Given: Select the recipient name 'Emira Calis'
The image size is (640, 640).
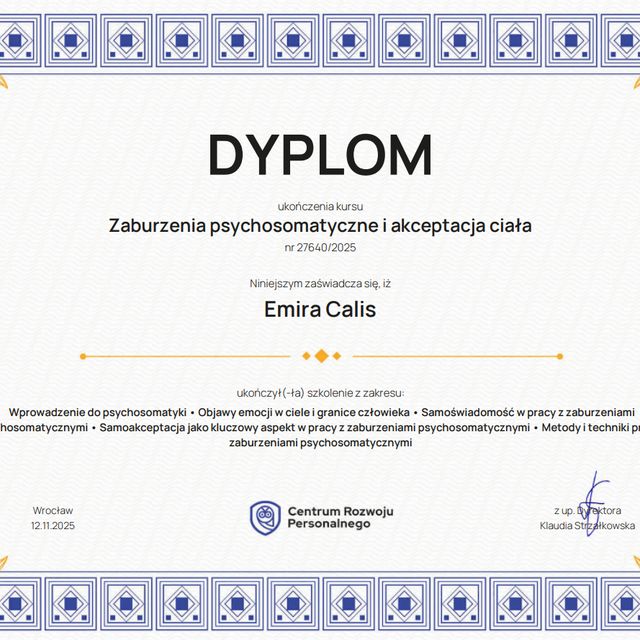Looking at the screenshot, I should point(320,309).
